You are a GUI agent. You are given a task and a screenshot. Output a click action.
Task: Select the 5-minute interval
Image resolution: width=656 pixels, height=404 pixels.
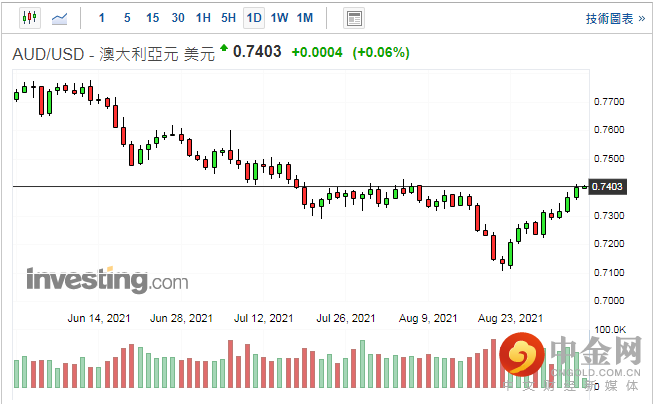click(127, 18)
